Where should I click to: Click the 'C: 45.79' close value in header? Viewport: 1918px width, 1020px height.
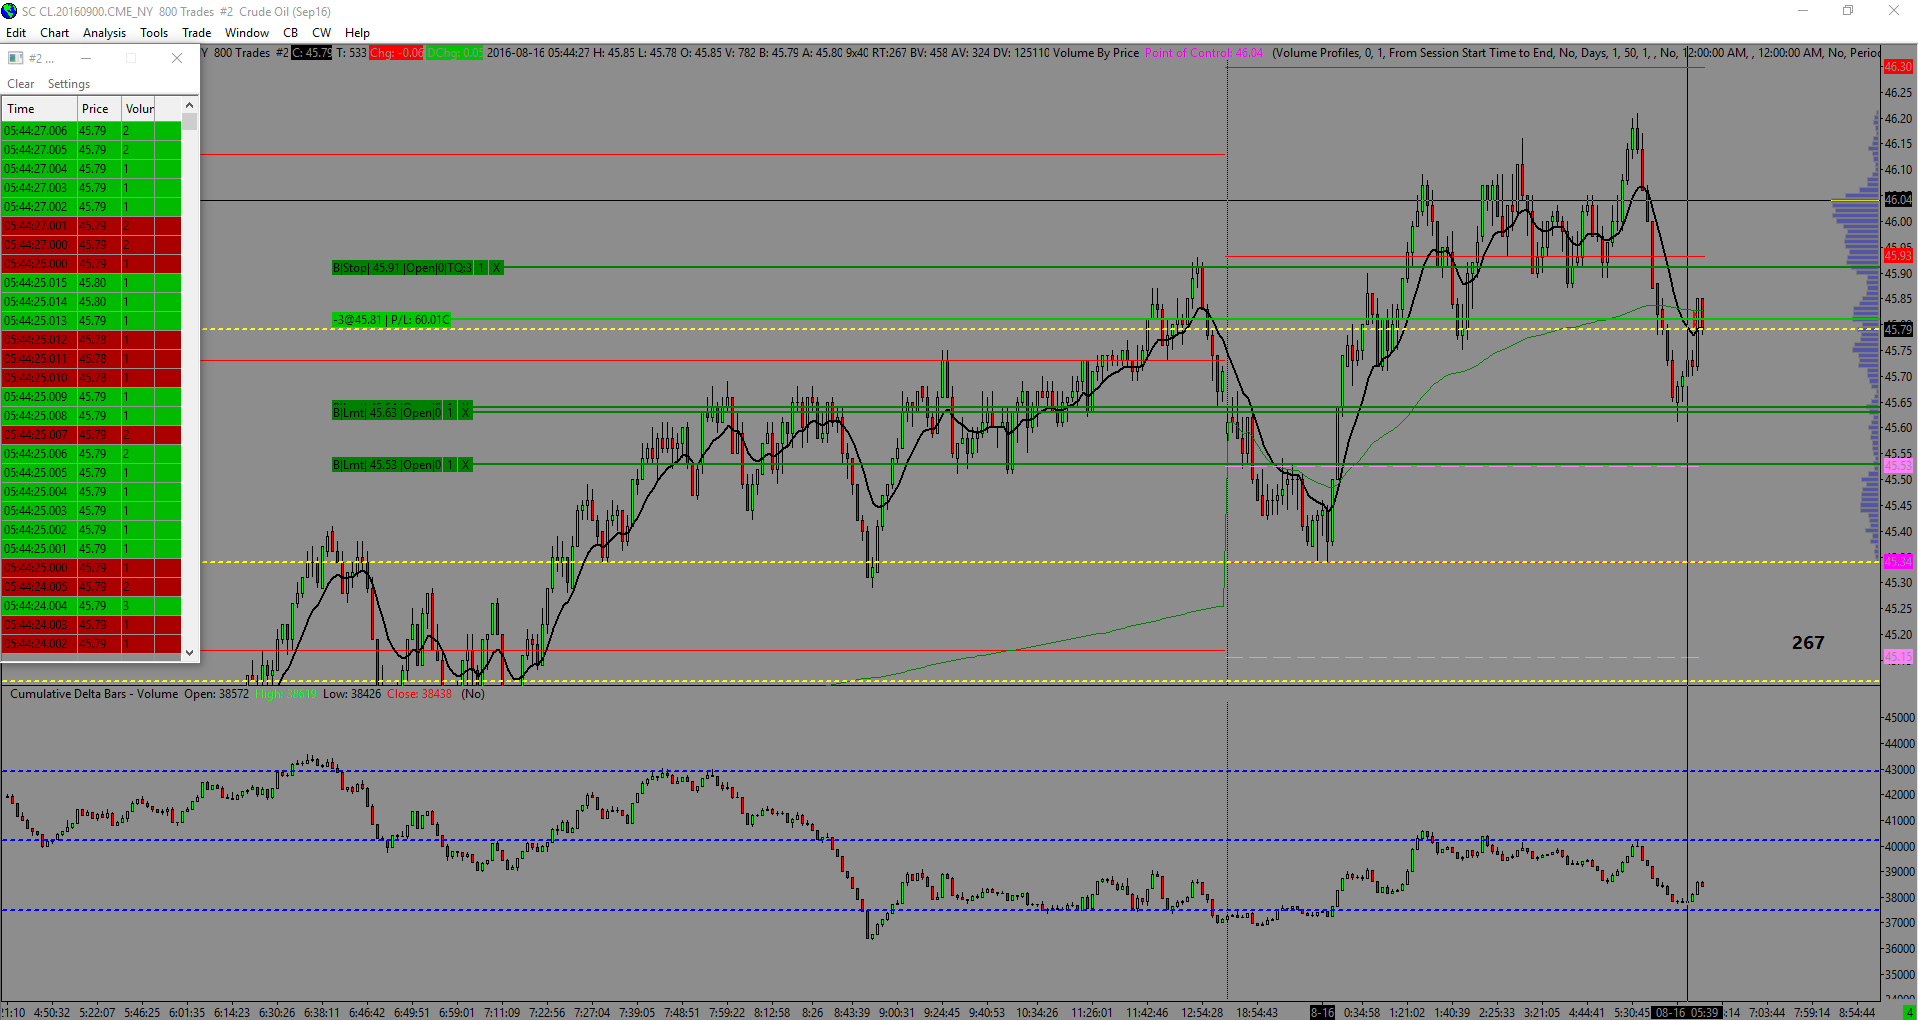(x=312, y=53)
